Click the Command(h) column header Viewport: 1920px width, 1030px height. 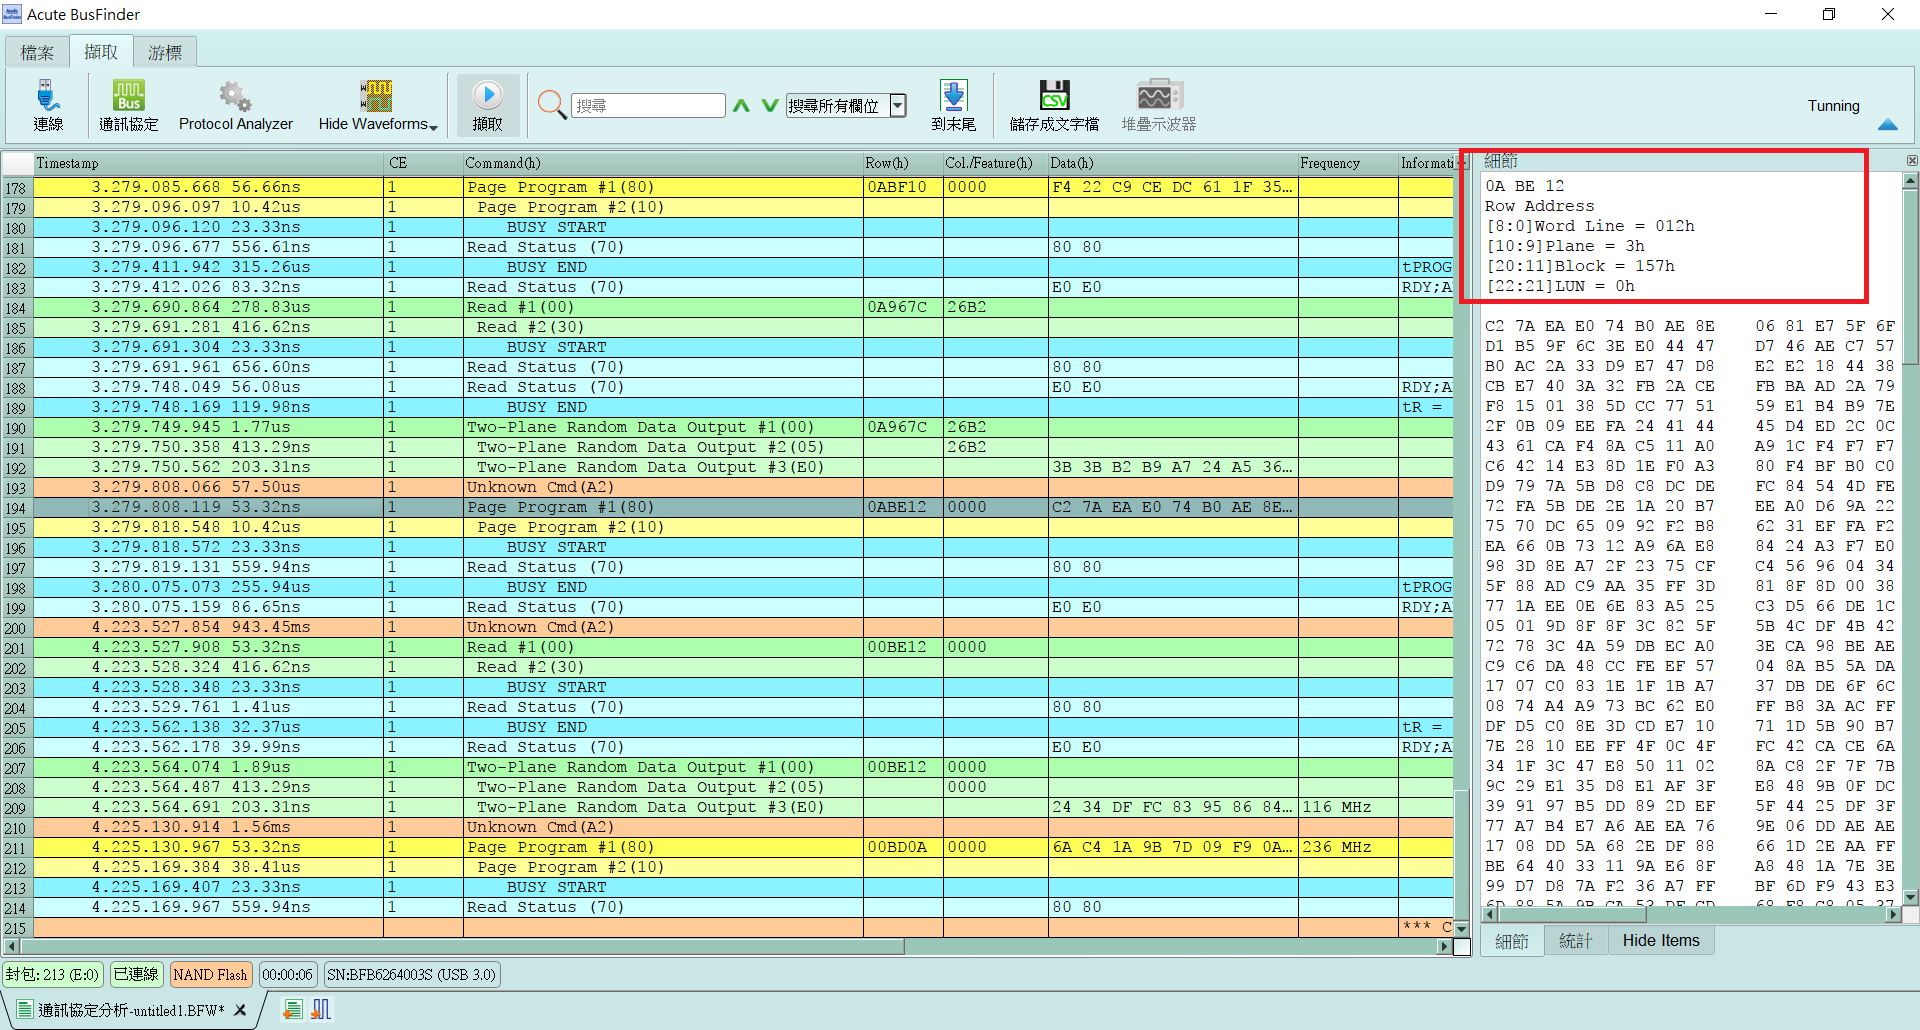663,163
